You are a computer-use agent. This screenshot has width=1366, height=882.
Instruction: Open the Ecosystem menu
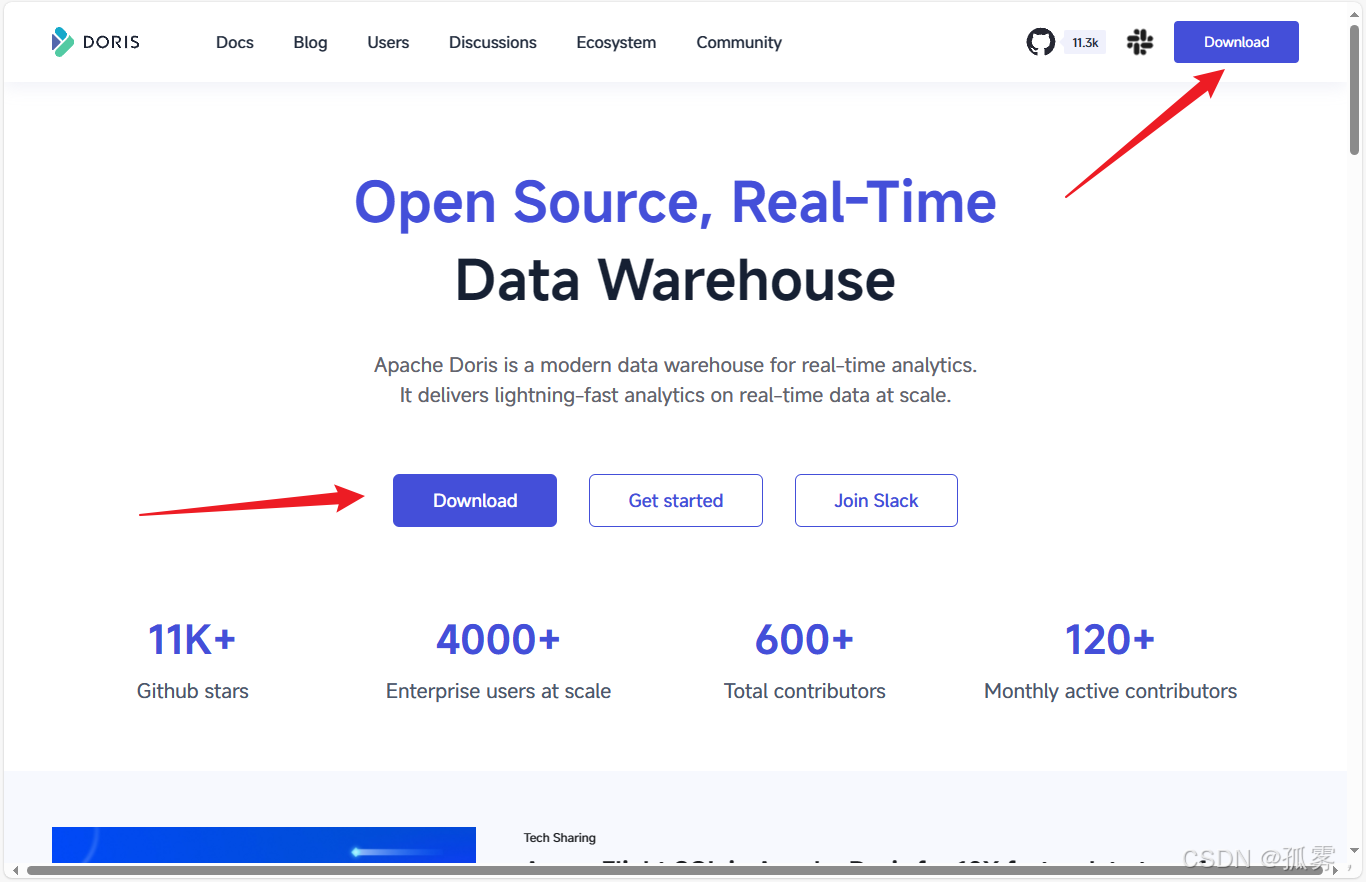click(x=616, y=42)
